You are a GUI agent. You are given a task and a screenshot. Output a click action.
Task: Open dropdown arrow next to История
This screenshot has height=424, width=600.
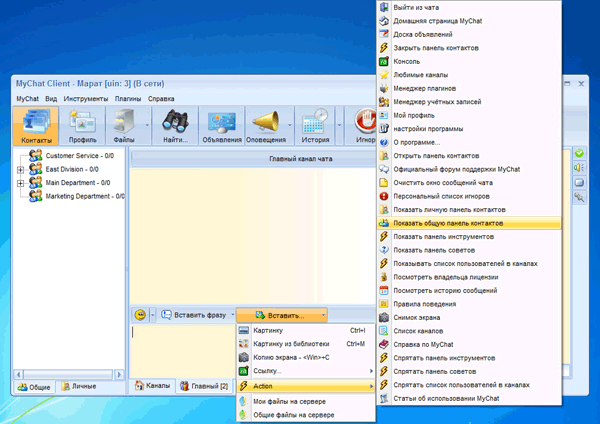click(x=339, y=126)
